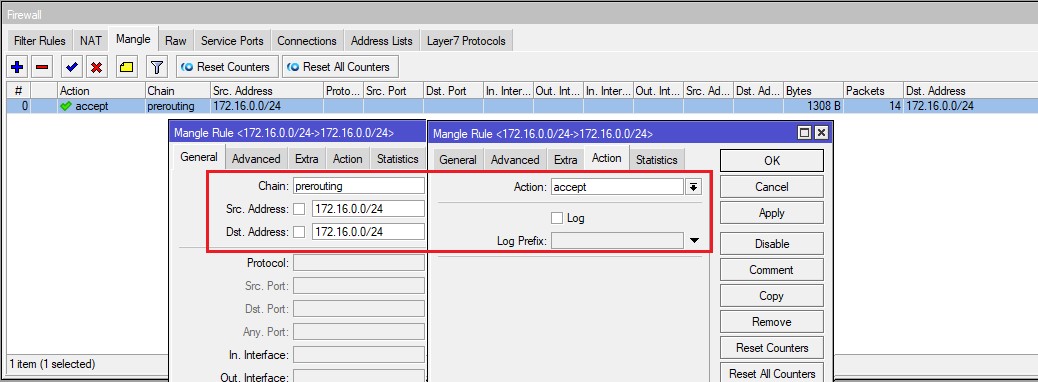Click the yellow comment note icon
1038x382 pixels.
click(126, 67)
